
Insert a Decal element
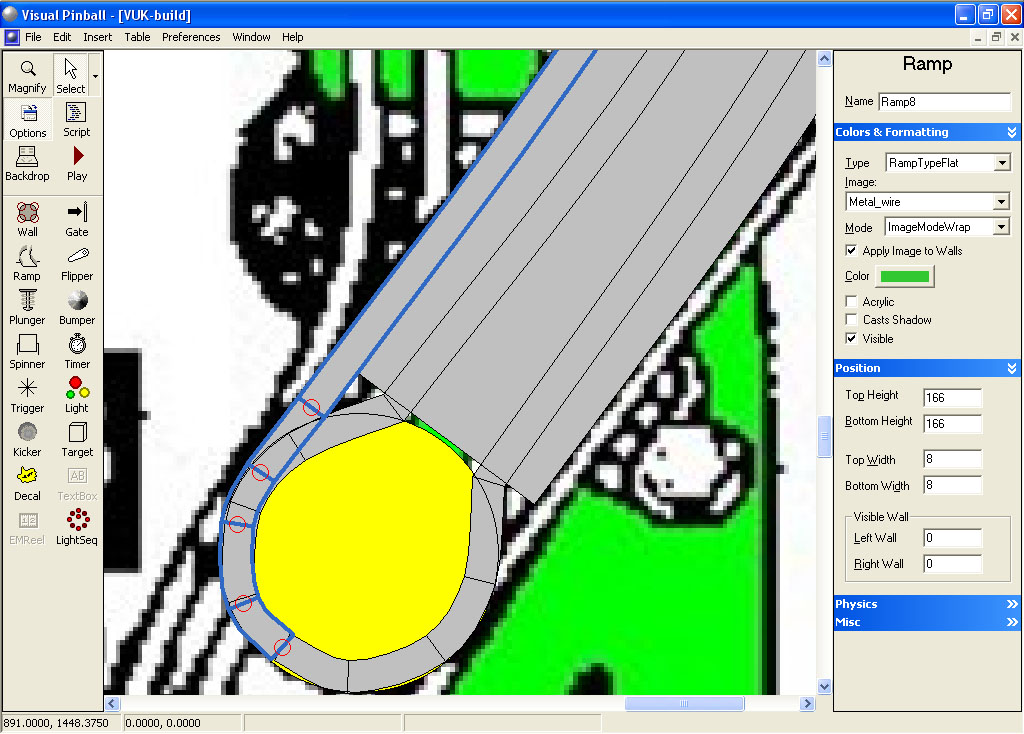pyautogui.click(x=27, y=483)
